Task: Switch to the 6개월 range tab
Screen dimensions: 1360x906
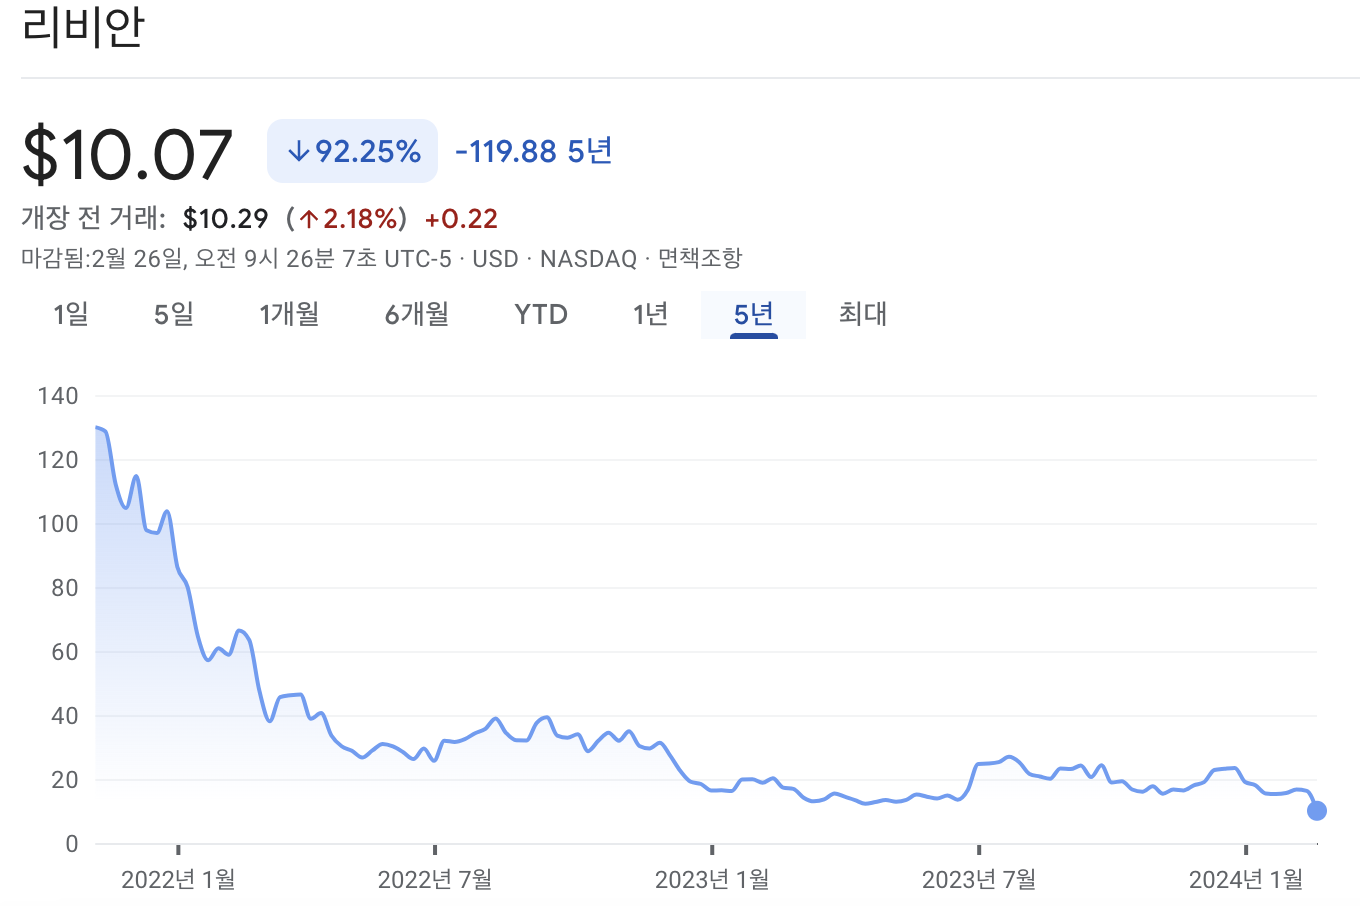Action: 417,314
